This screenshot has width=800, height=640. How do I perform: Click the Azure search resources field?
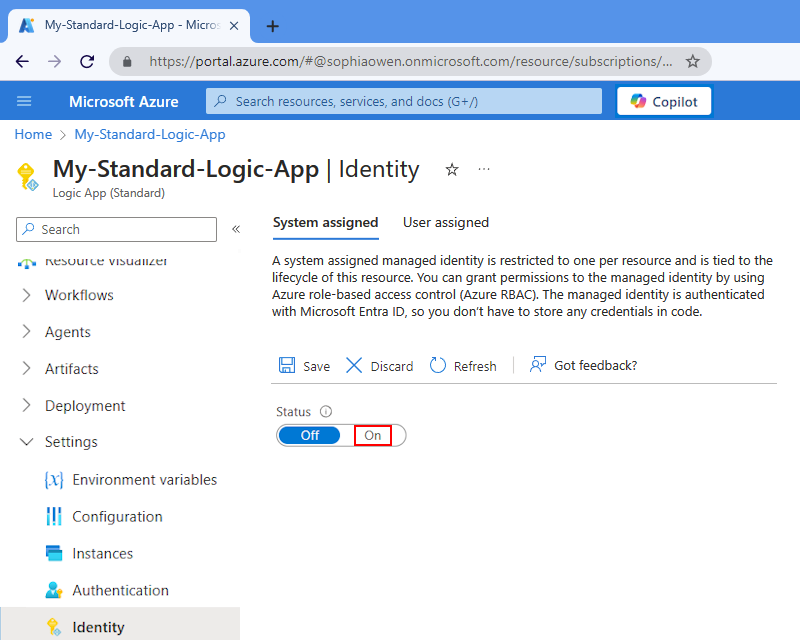(x=404, y=101)
